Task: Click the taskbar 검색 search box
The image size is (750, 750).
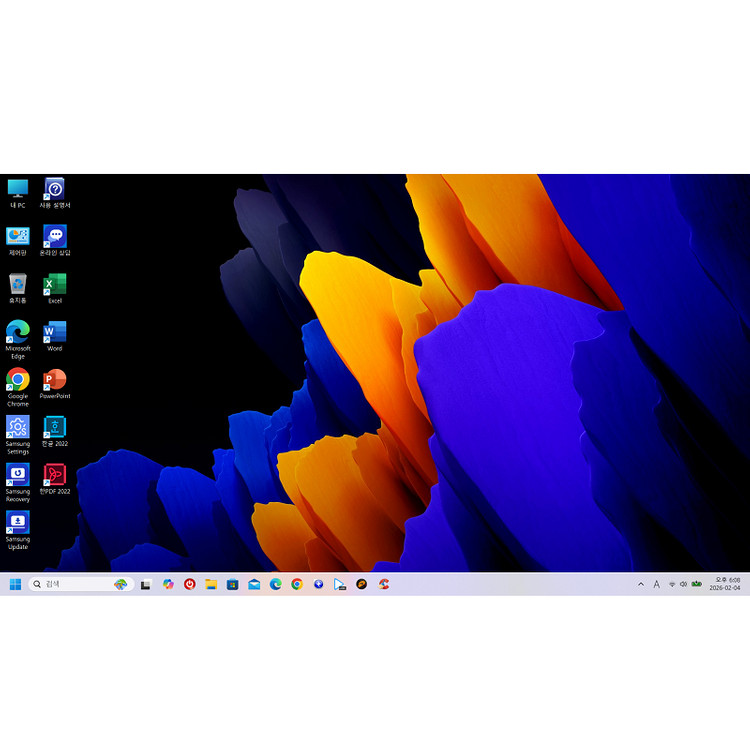Action: tap(75, 584)
